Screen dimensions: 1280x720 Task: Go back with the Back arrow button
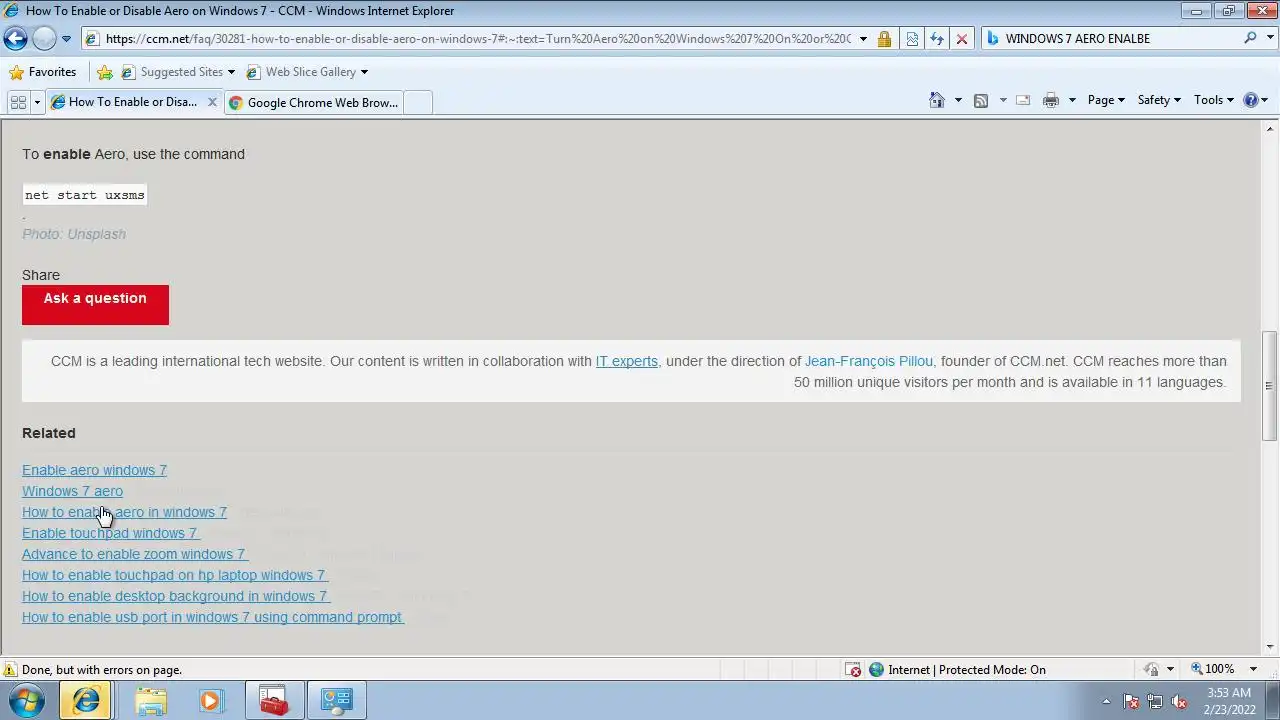pyautogui.click(x=15, y=39)
